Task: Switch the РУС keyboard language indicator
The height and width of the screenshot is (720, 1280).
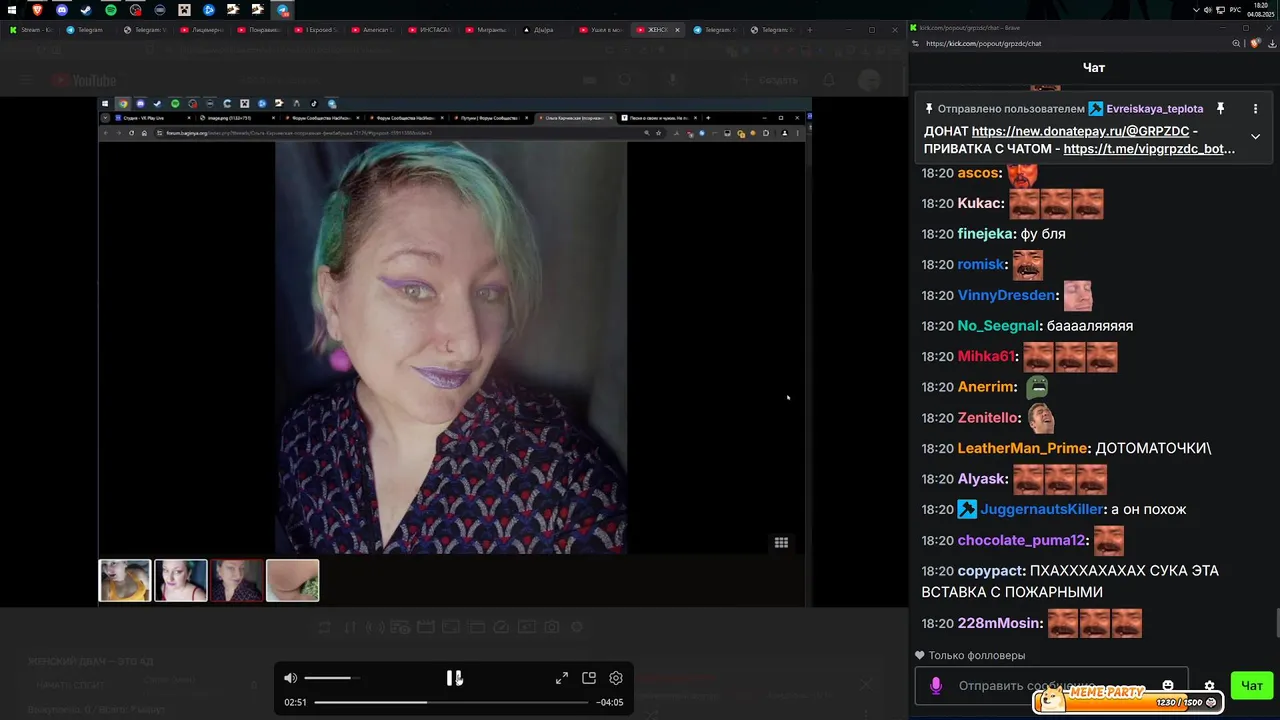Action: [1235, 10]
